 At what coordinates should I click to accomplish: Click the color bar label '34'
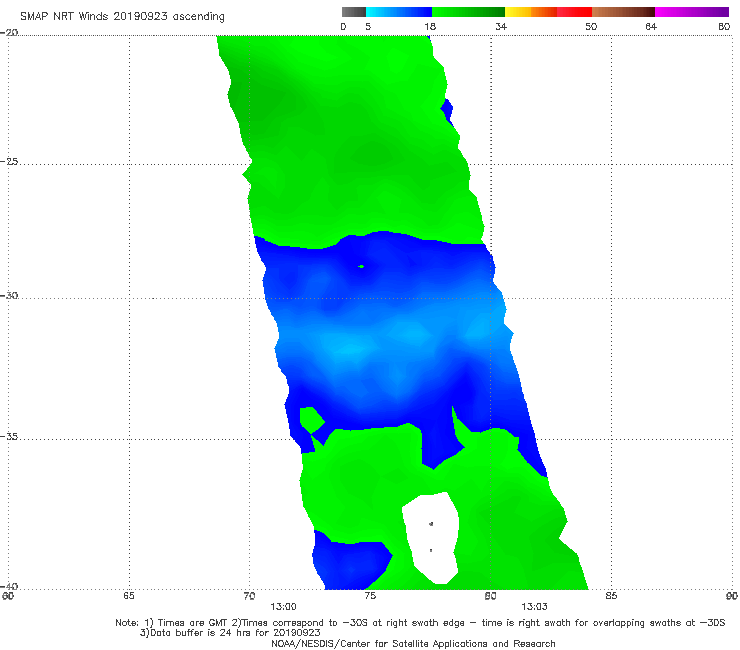(x=501, y=26)
